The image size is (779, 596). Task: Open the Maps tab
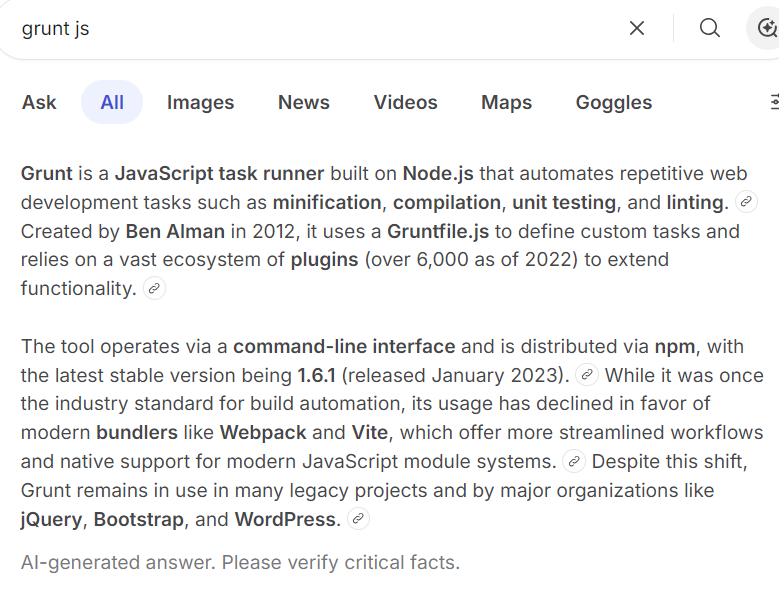point(506,102)
